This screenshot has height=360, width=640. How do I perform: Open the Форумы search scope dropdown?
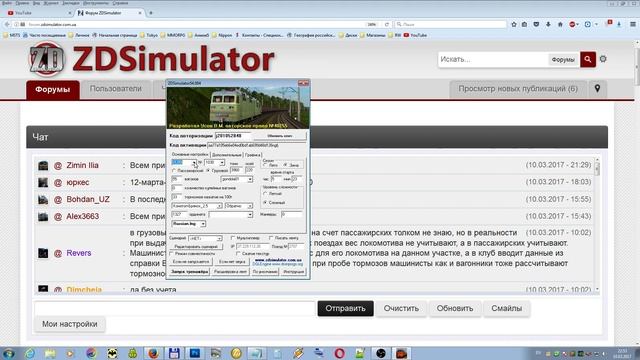tap(563, 60)
